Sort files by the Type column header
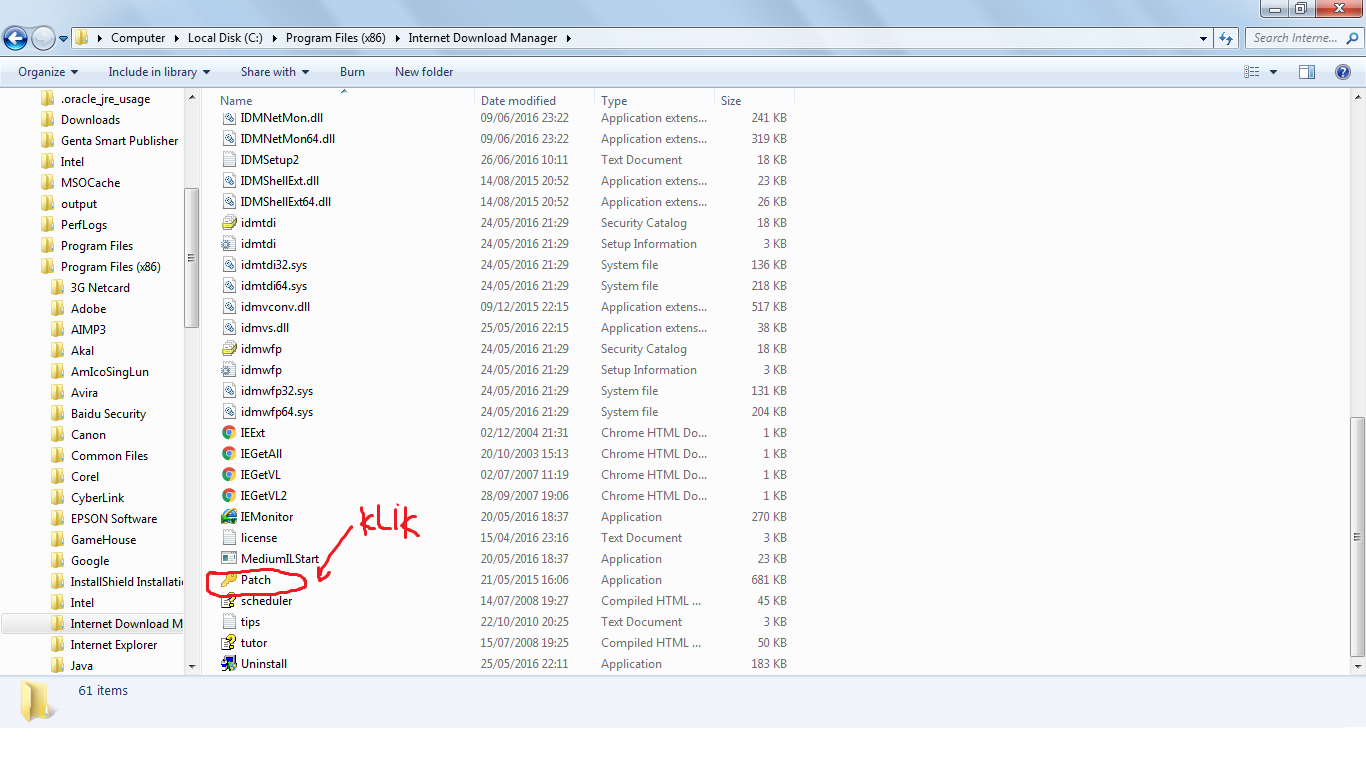 (x=654, y=101)
